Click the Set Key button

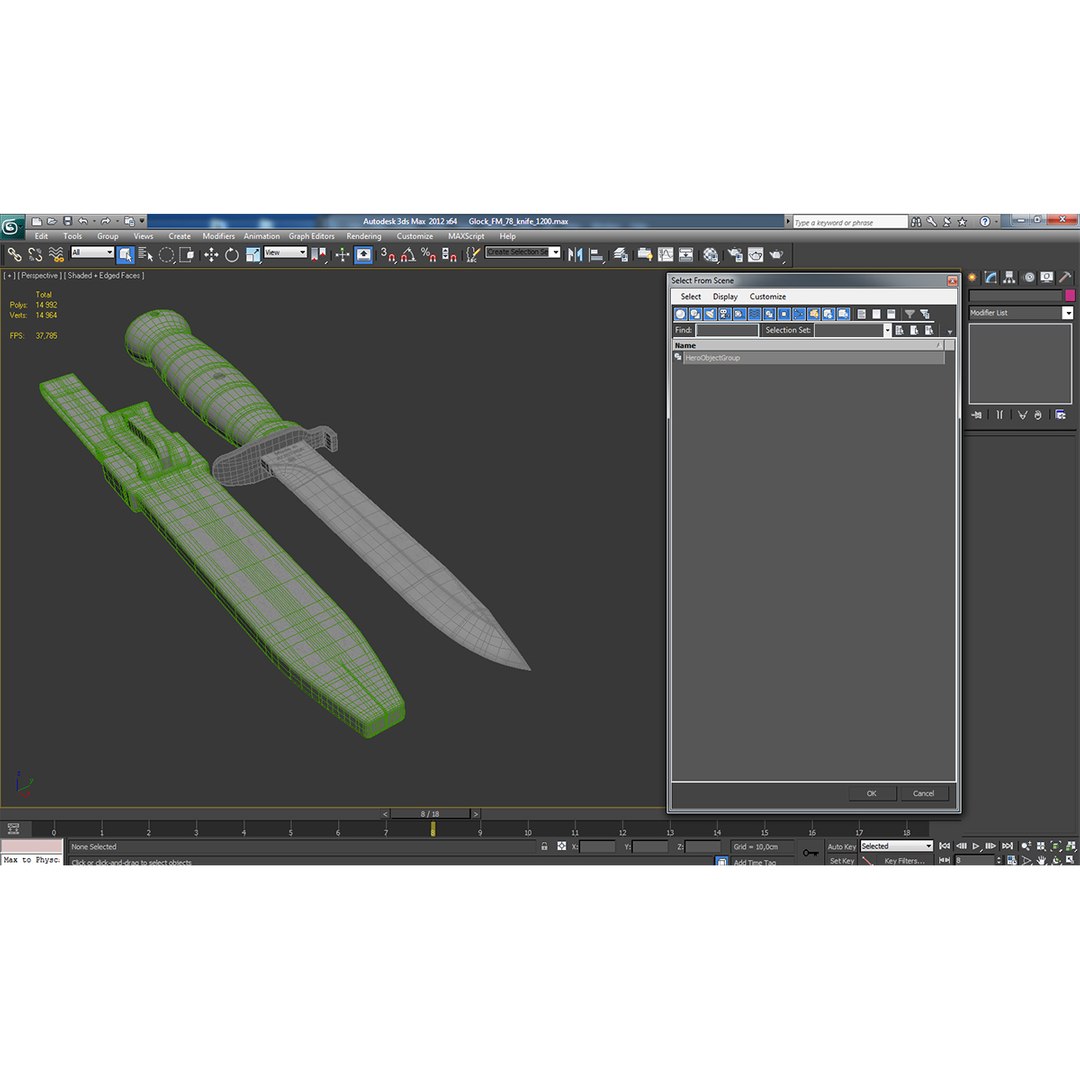coord(841,860)
